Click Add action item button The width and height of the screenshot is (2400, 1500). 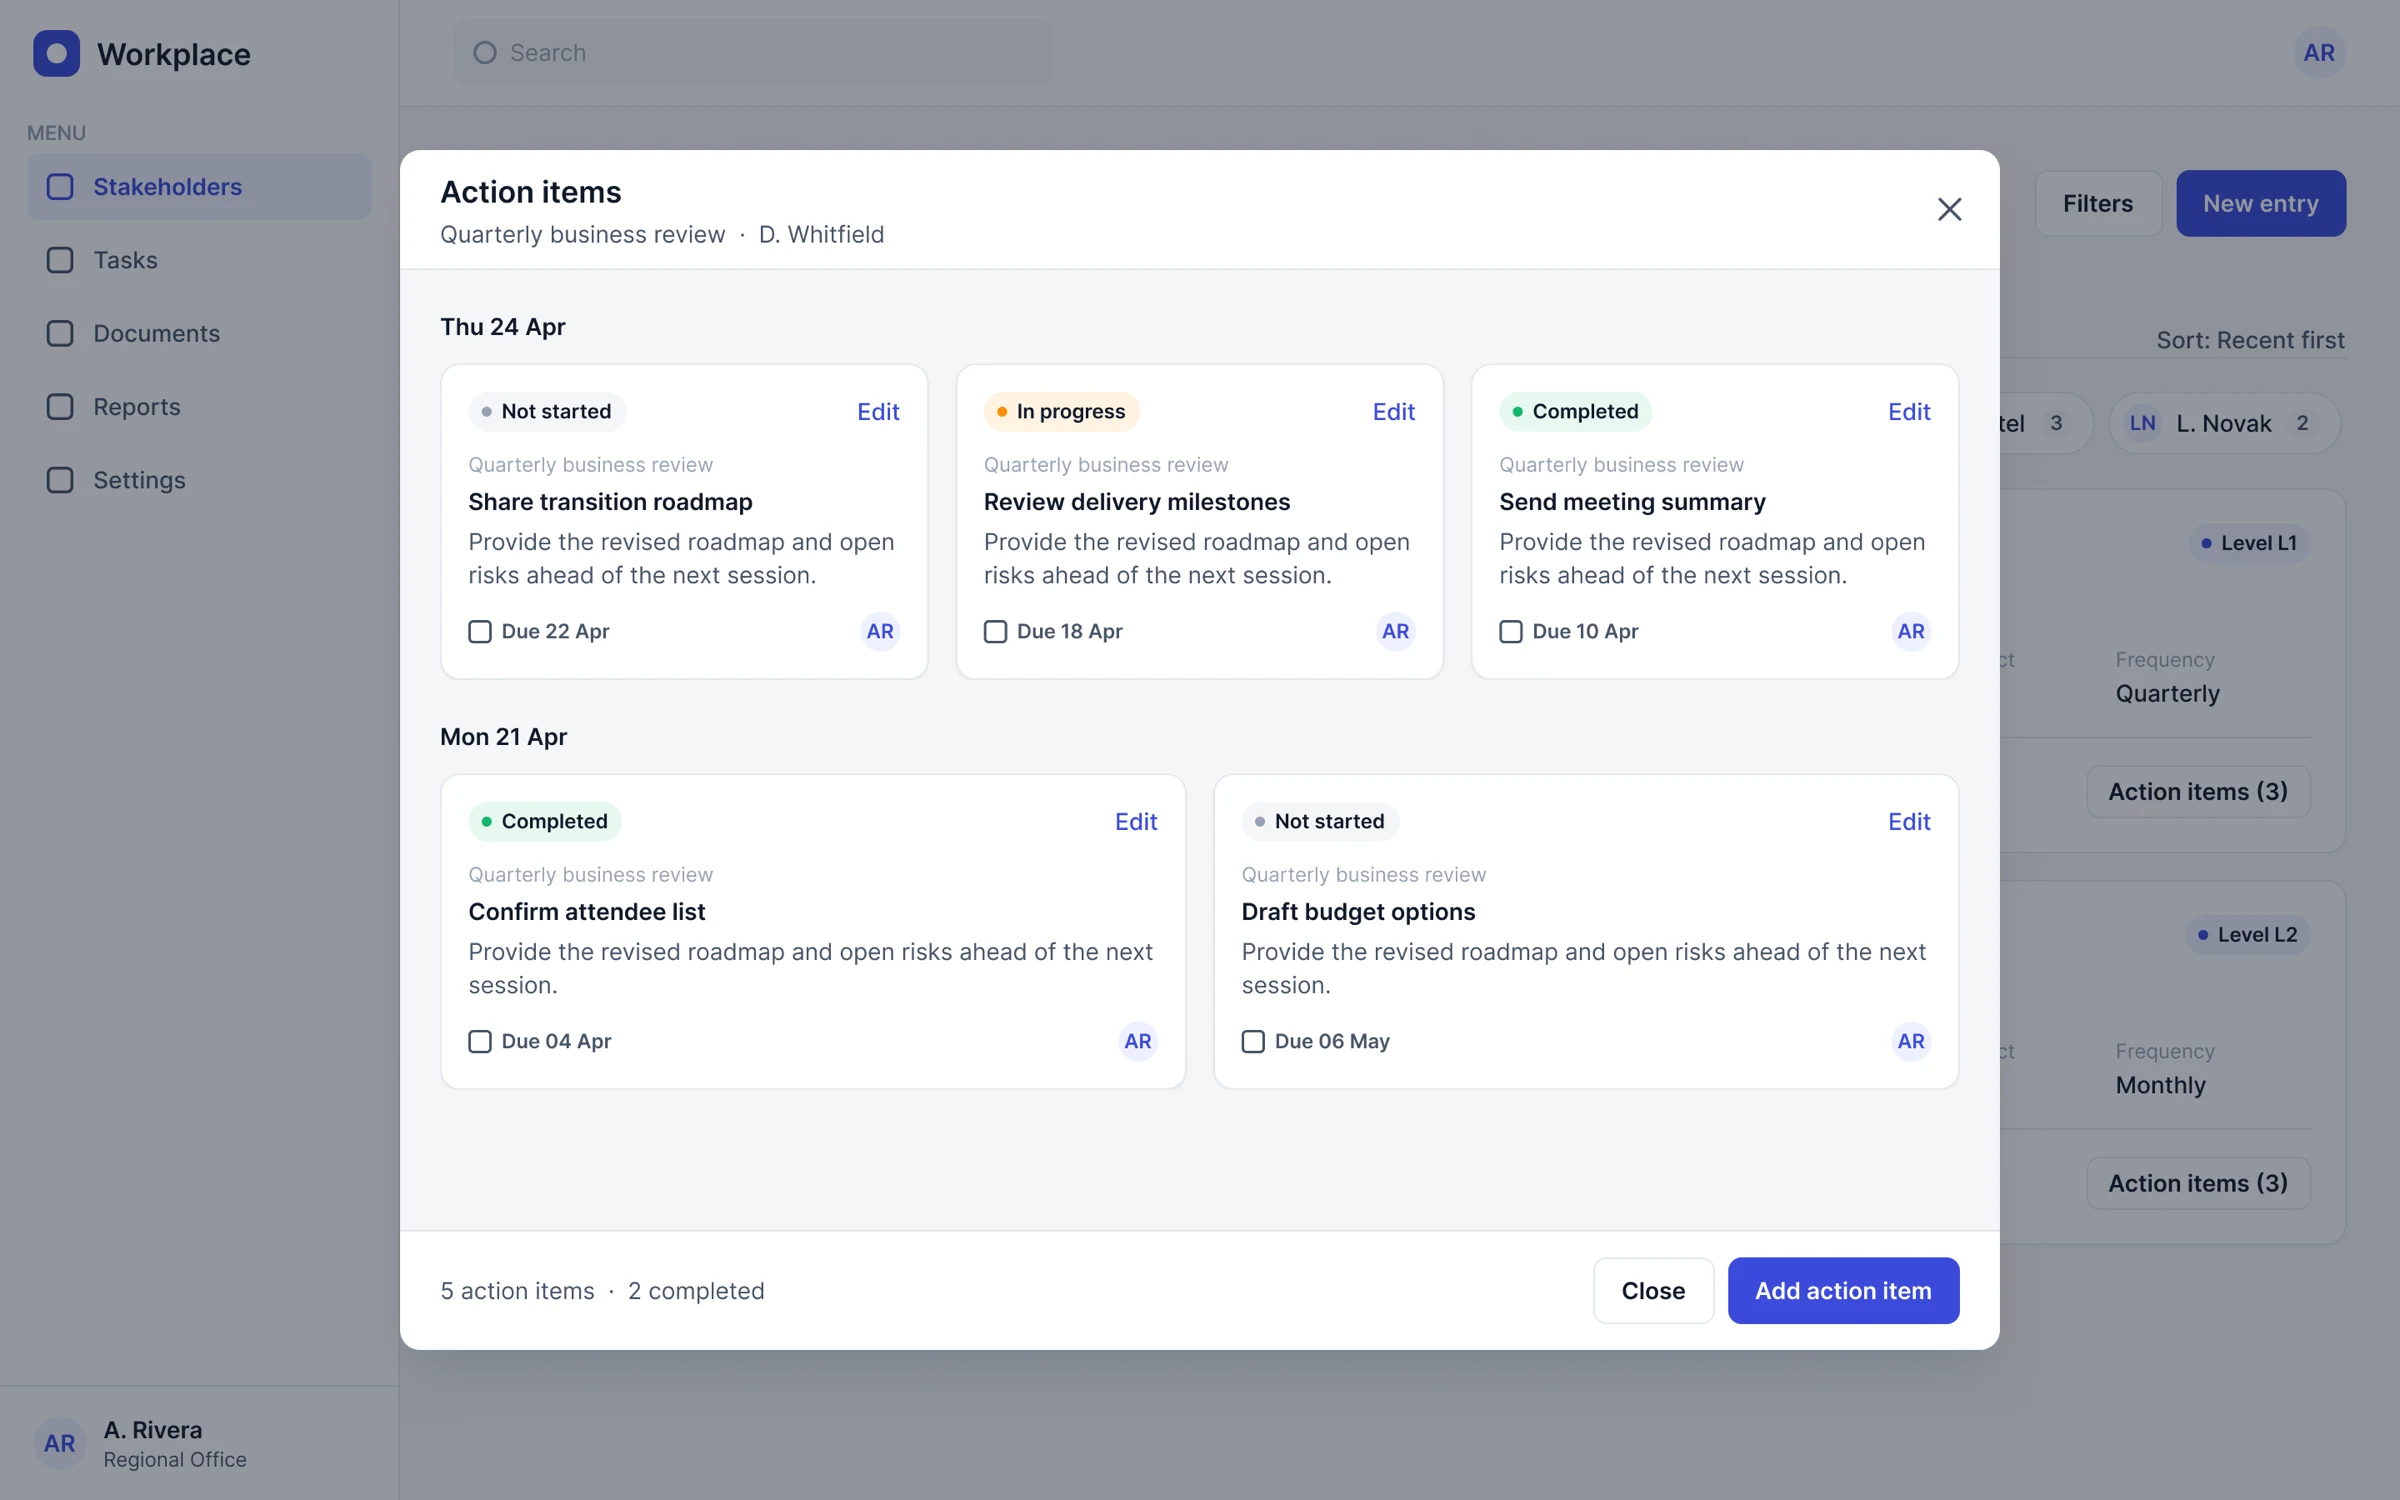tap(1843, 1291)
